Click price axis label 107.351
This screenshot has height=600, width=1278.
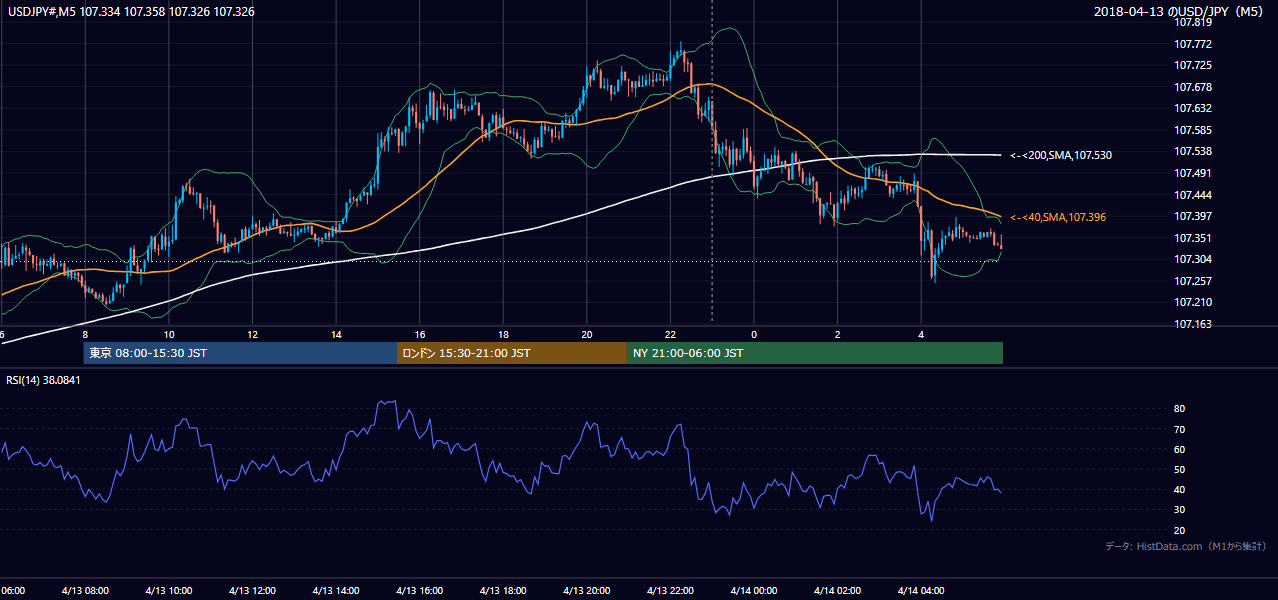1195,238
